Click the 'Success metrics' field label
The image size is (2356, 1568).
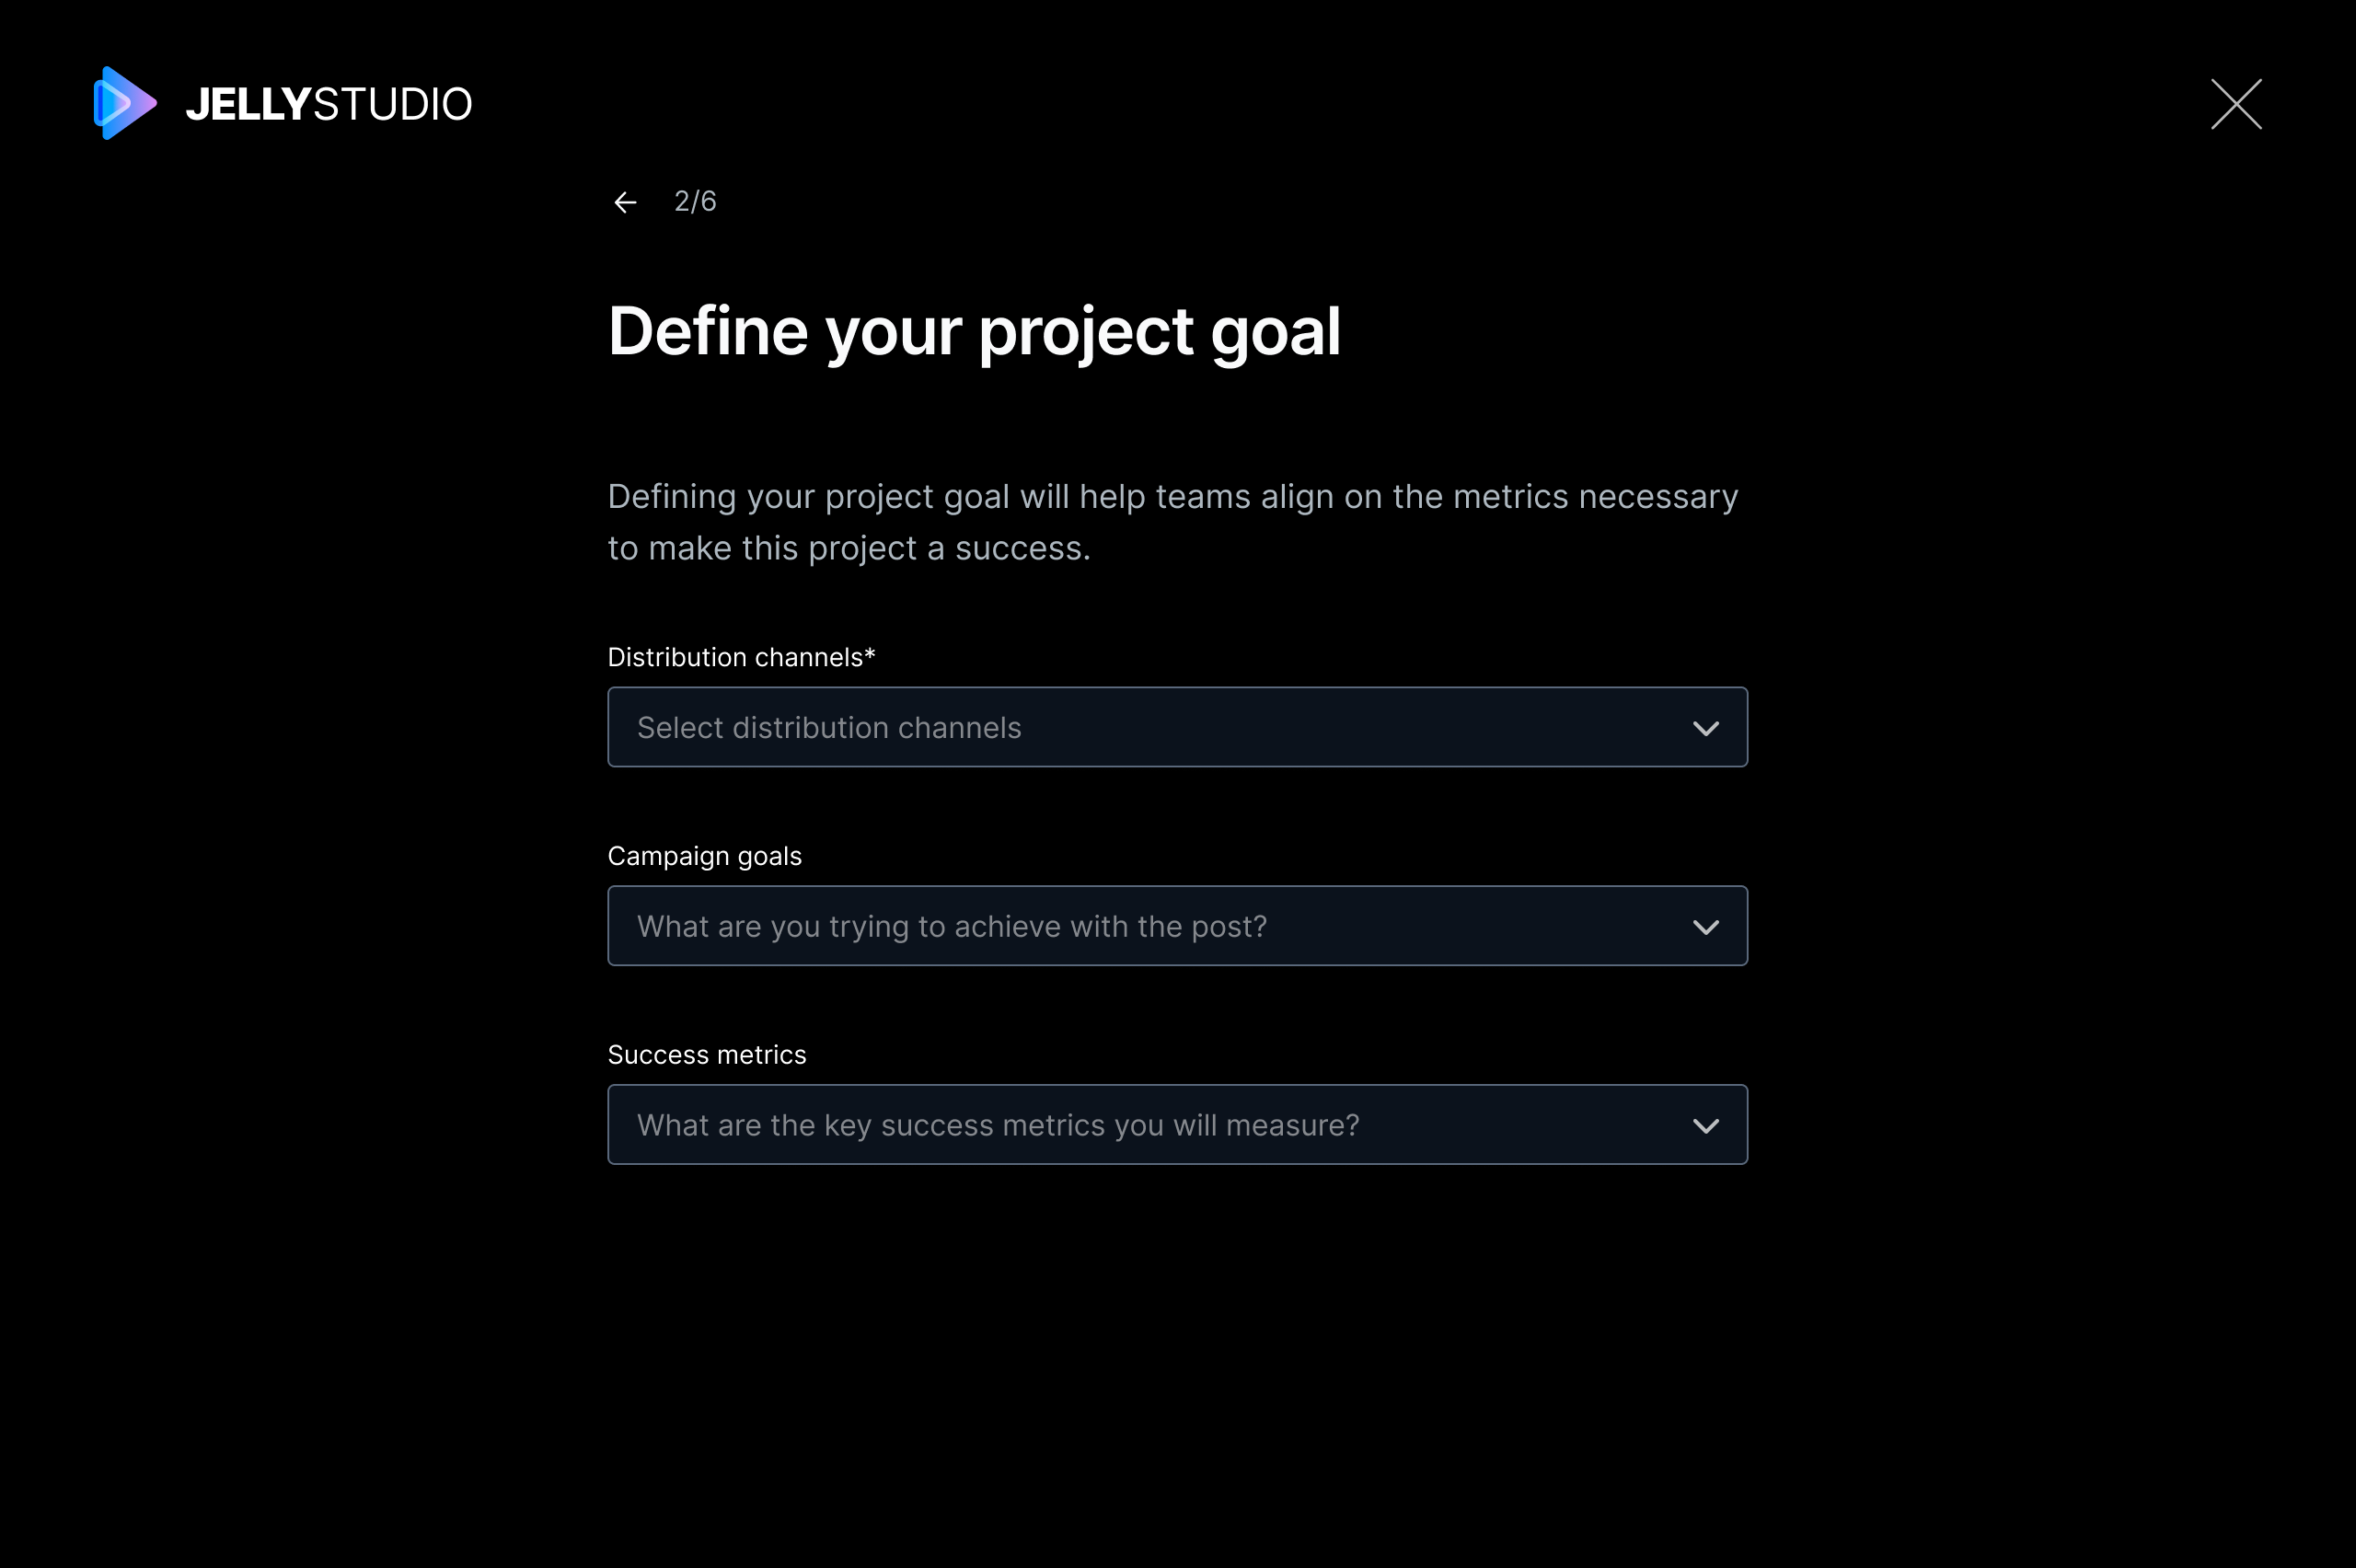(x=707, y=1055)
